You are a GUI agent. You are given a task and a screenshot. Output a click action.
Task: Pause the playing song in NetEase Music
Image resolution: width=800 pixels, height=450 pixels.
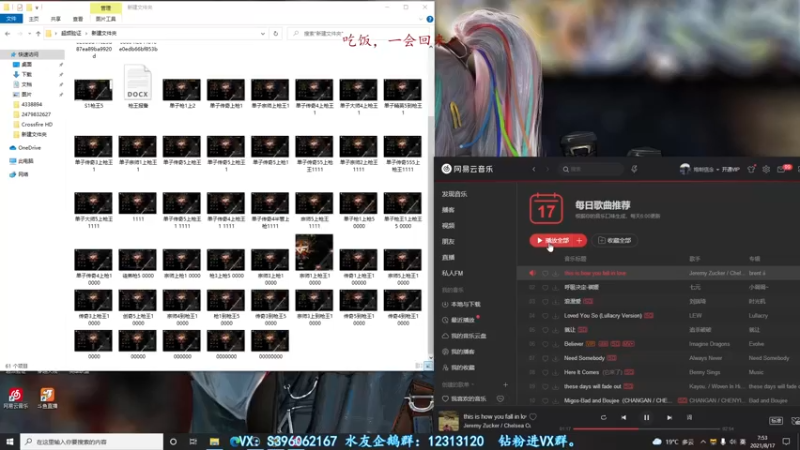pyautogui.click(x=646, y=417)
